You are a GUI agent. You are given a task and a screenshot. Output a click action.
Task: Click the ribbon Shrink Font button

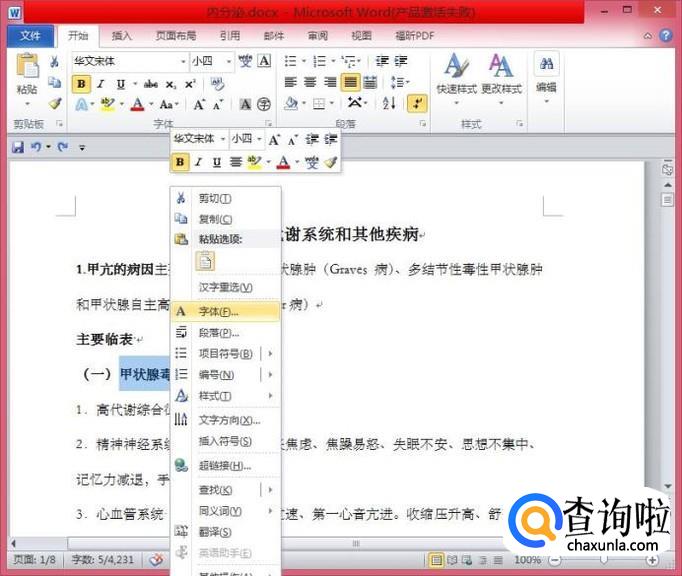pyautogui.click(x=218, y=104)
